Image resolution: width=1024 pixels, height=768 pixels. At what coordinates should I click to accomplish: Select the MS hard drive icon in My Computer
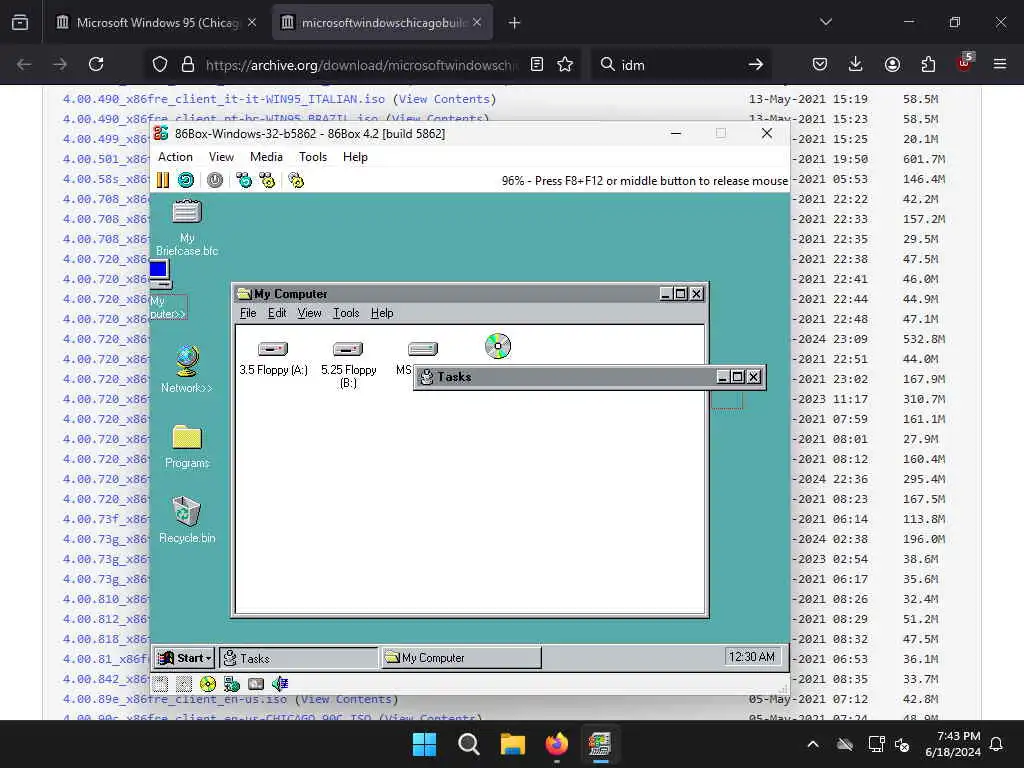pyautogui.click(x=423, y=349)
